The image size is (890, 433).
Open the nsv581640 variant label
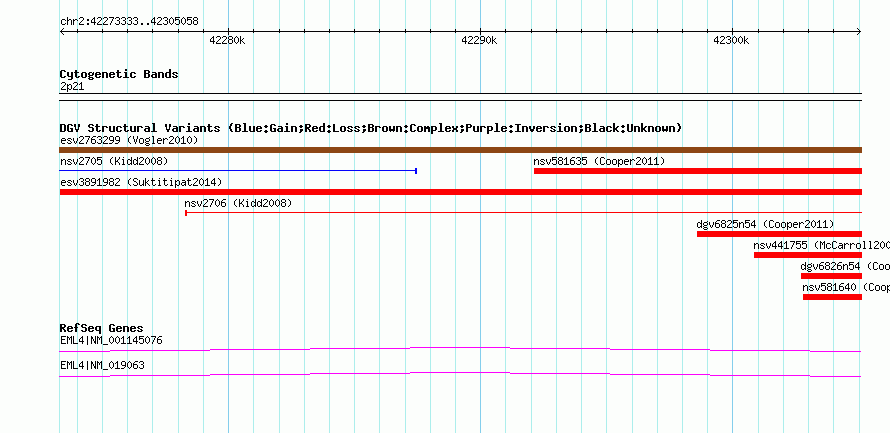(x=846, y=287)
